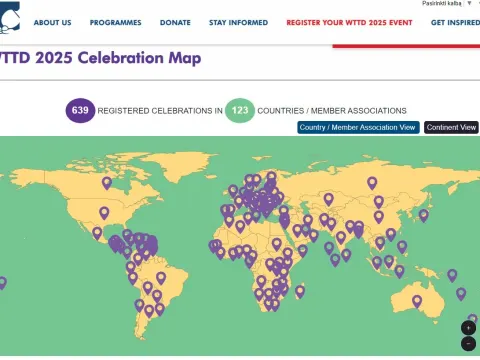Select the map pin in Madagascar
Image resolution: width=480 pixels, height=360 pixels.
click(300, 292)
